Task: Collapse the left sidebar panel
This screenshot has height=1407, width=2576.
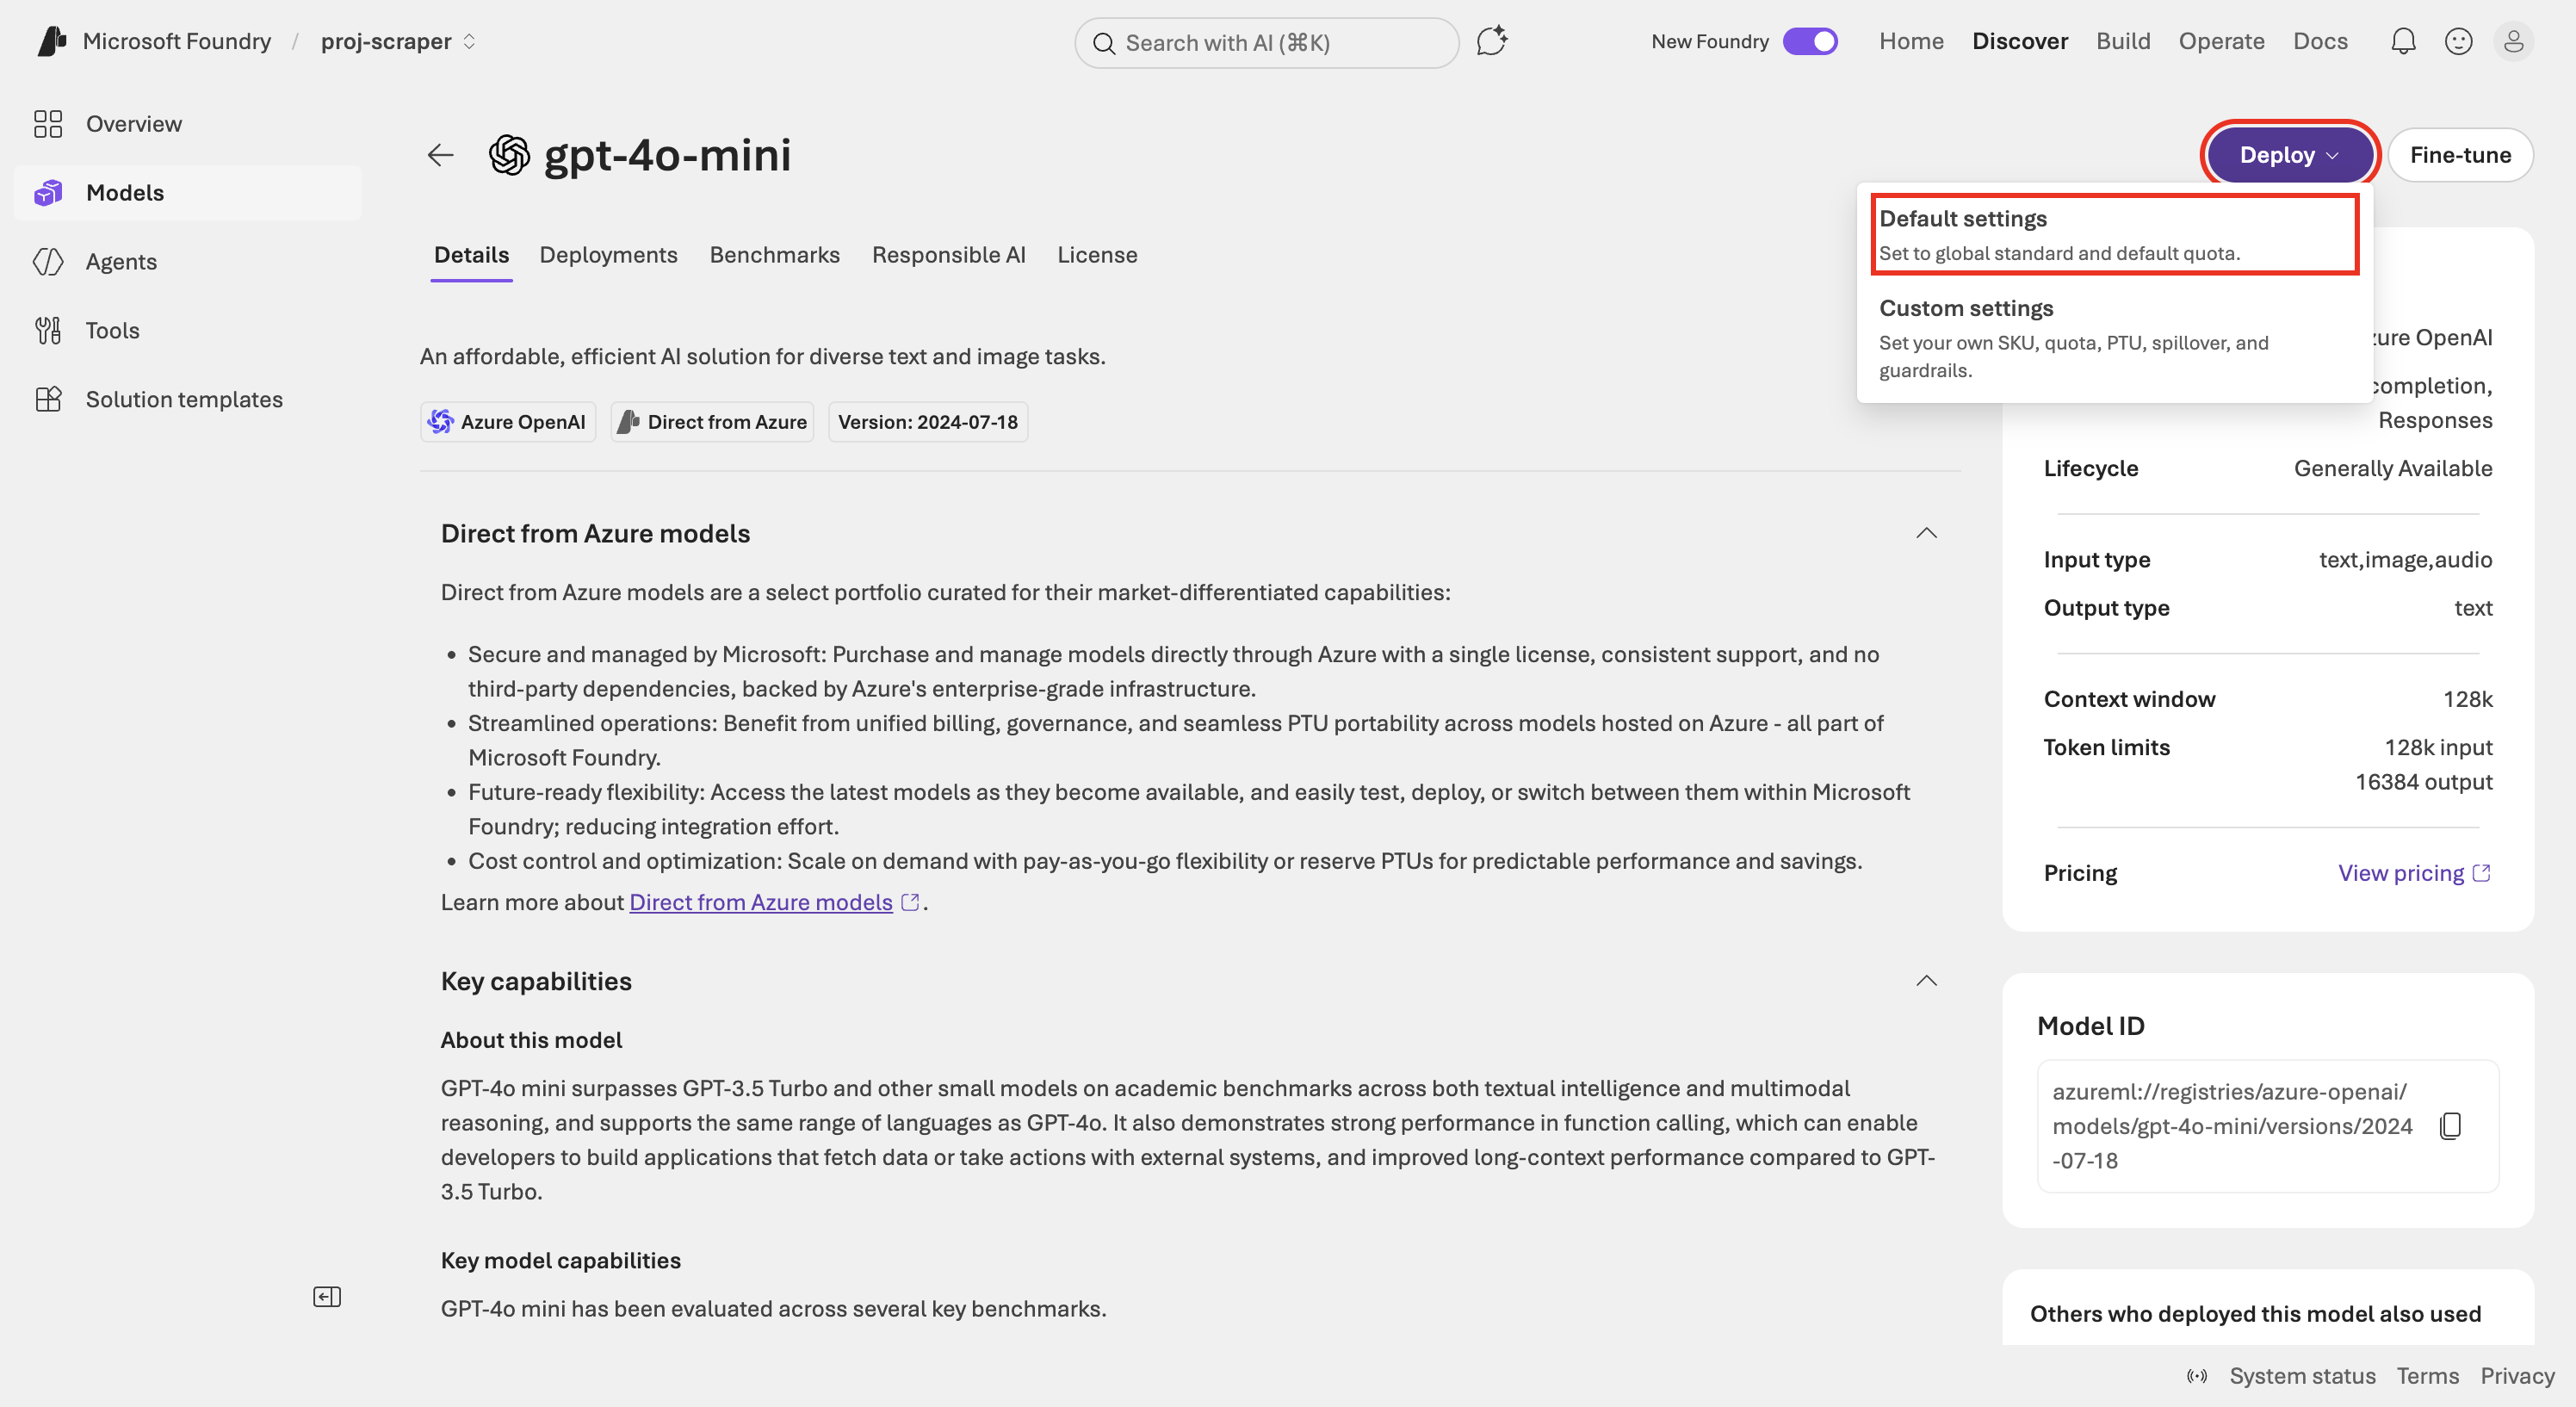Action: (327, 1297)
